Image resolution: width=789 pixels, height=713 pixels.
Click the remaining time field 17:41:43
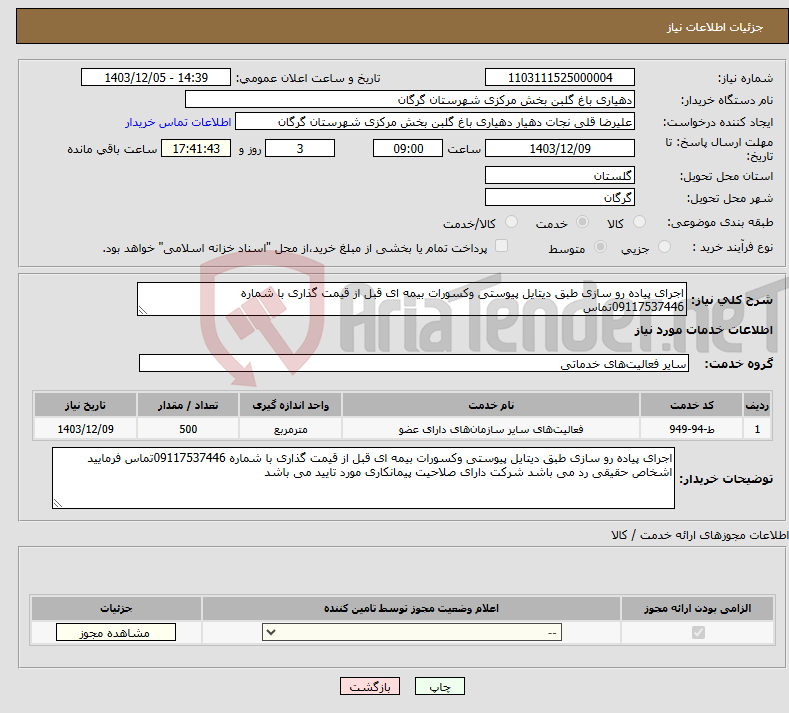click(x=196, y=148)
